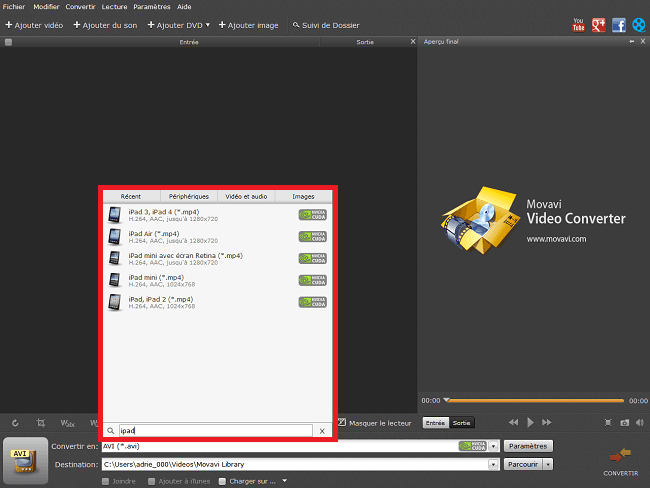Viewport: 650px width, 488px height.
Task: Open the Lecture menu
Action: click(x=114, y=7)
